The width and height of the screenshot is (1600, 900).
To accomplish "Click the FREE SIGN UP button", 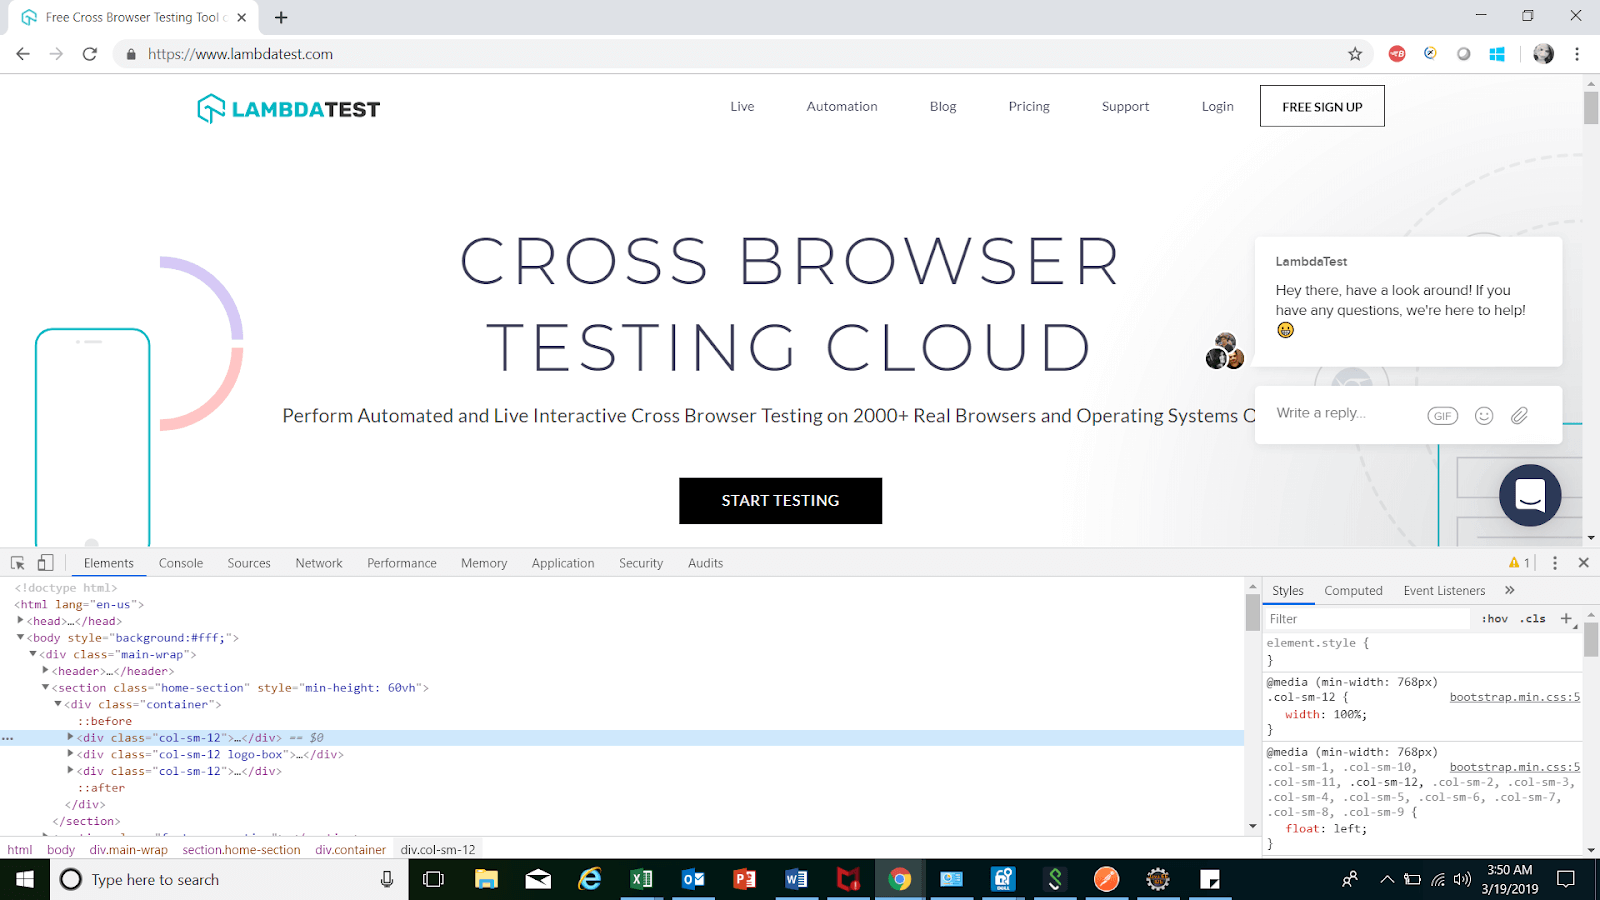I will click(x=1322, y=107).
